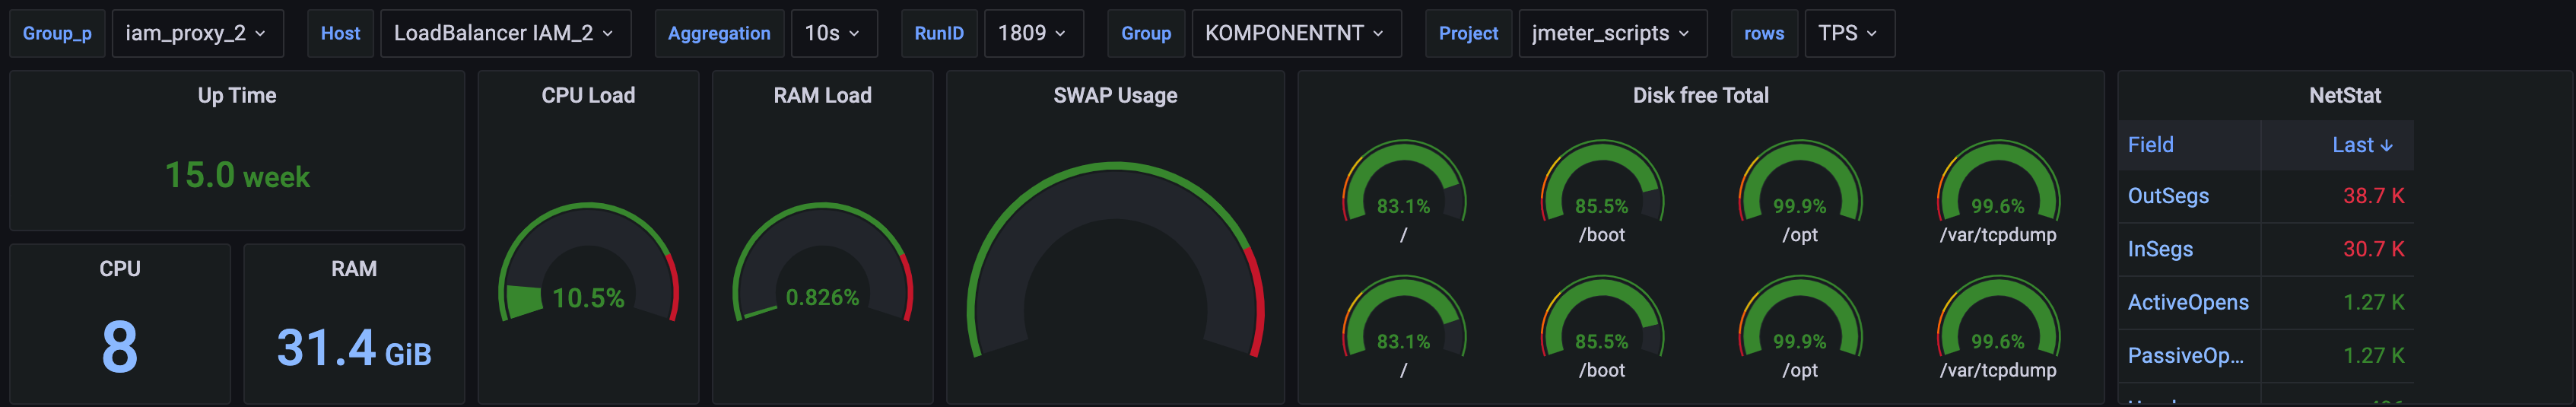This screenshot has height=407, width=2576.
Task: Click the Project variable label
Action: 1468,33
